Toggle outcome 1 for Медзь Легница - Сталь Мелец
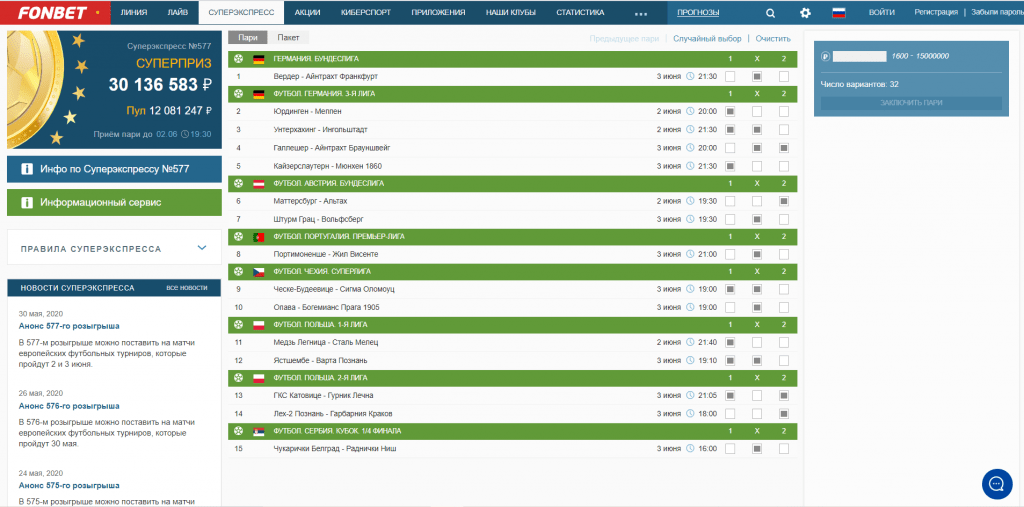This screenshot has width=1024, height=507. click(x=729, y=342)
